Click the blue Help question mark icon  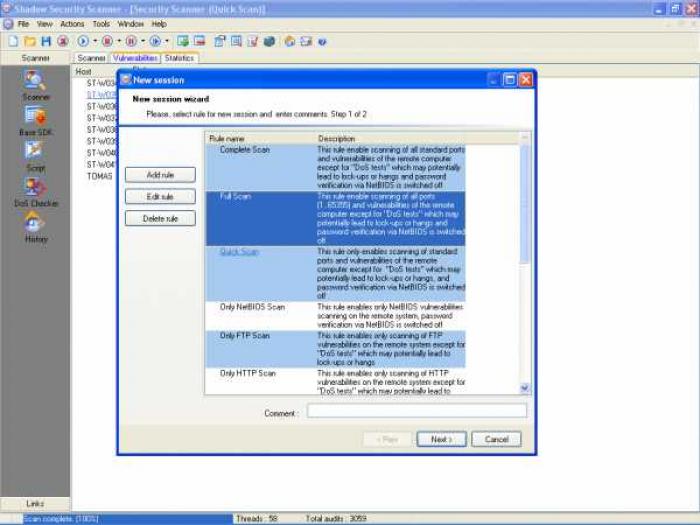coord(322,42)
